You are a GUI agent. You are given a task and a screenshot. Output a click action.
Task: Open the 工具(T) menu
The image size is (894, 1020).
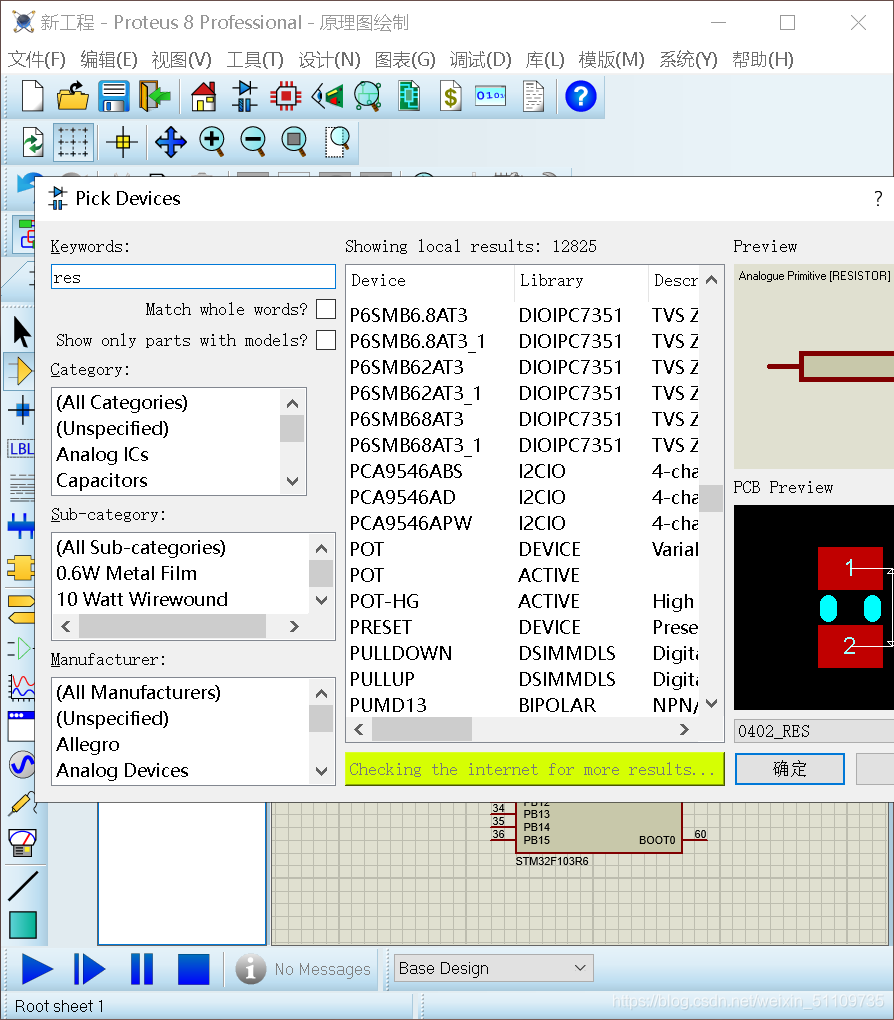pyautogui.click(x=254, y=60)
